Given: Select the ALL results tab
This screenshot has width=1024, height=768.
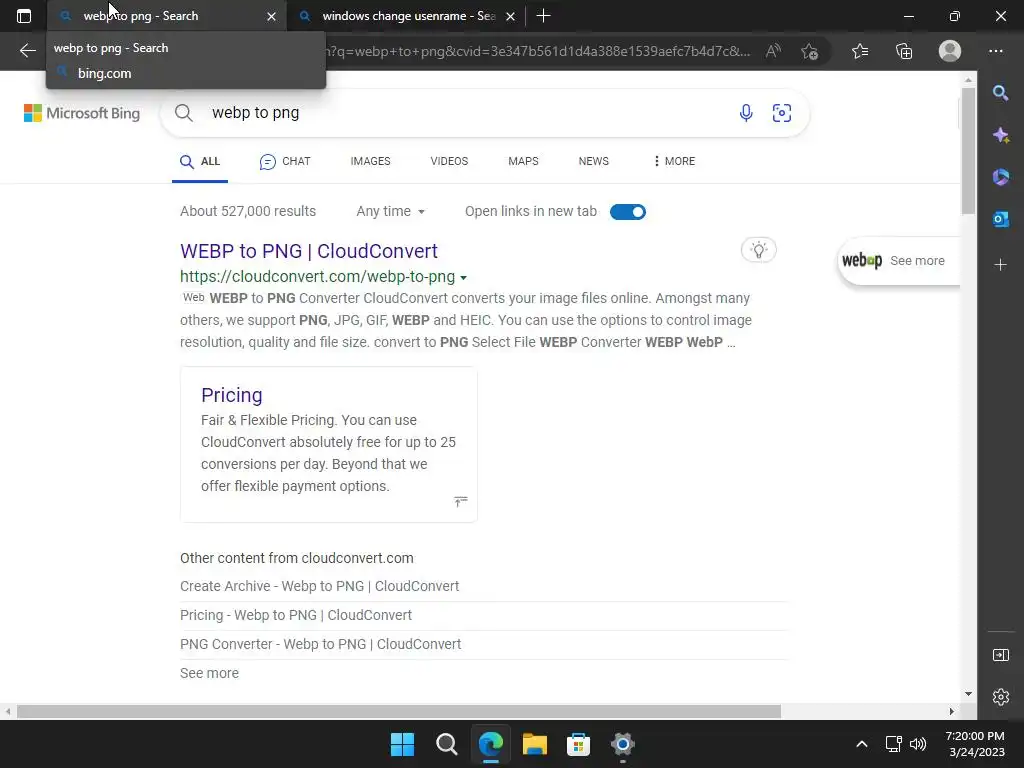Looking at the screenshot, I should pyautogui.click(x=200, y=161).
